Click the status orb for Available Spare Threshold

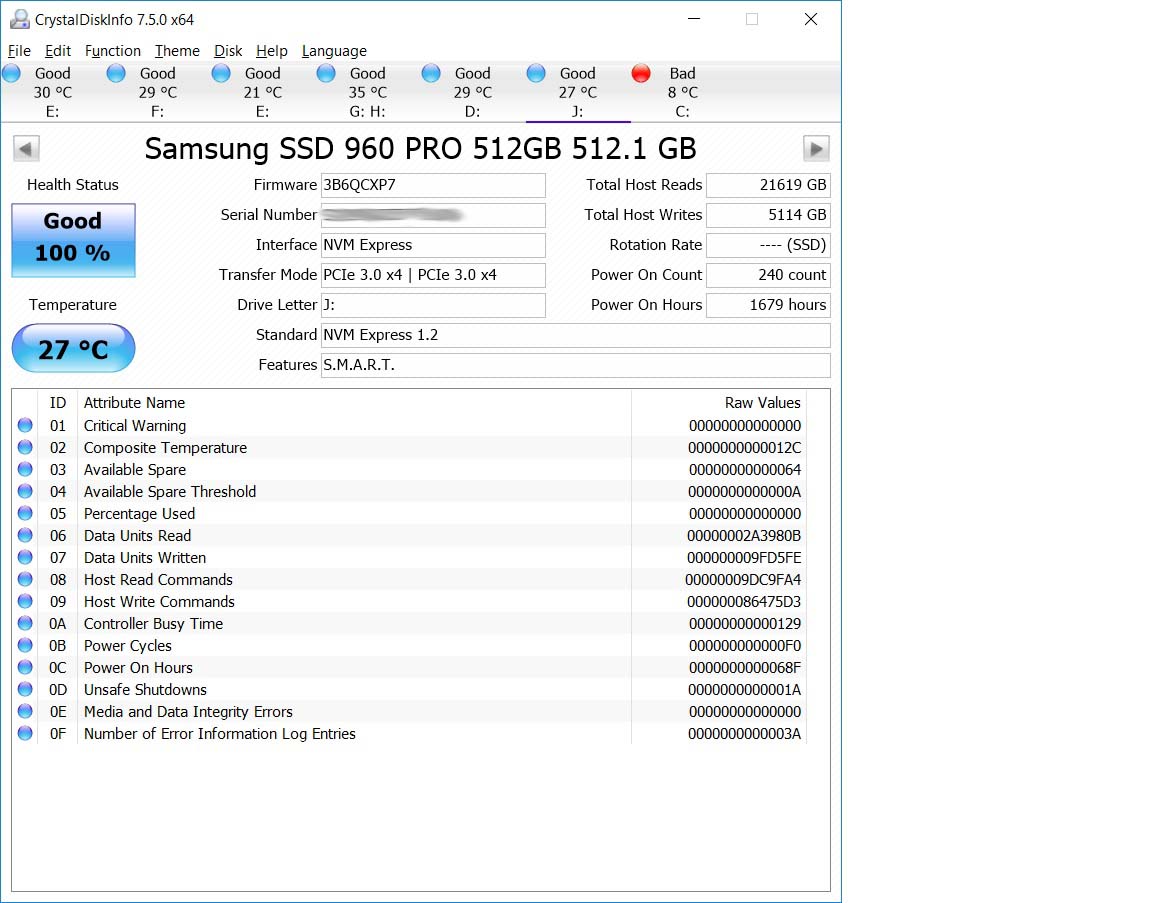(25, 491)
